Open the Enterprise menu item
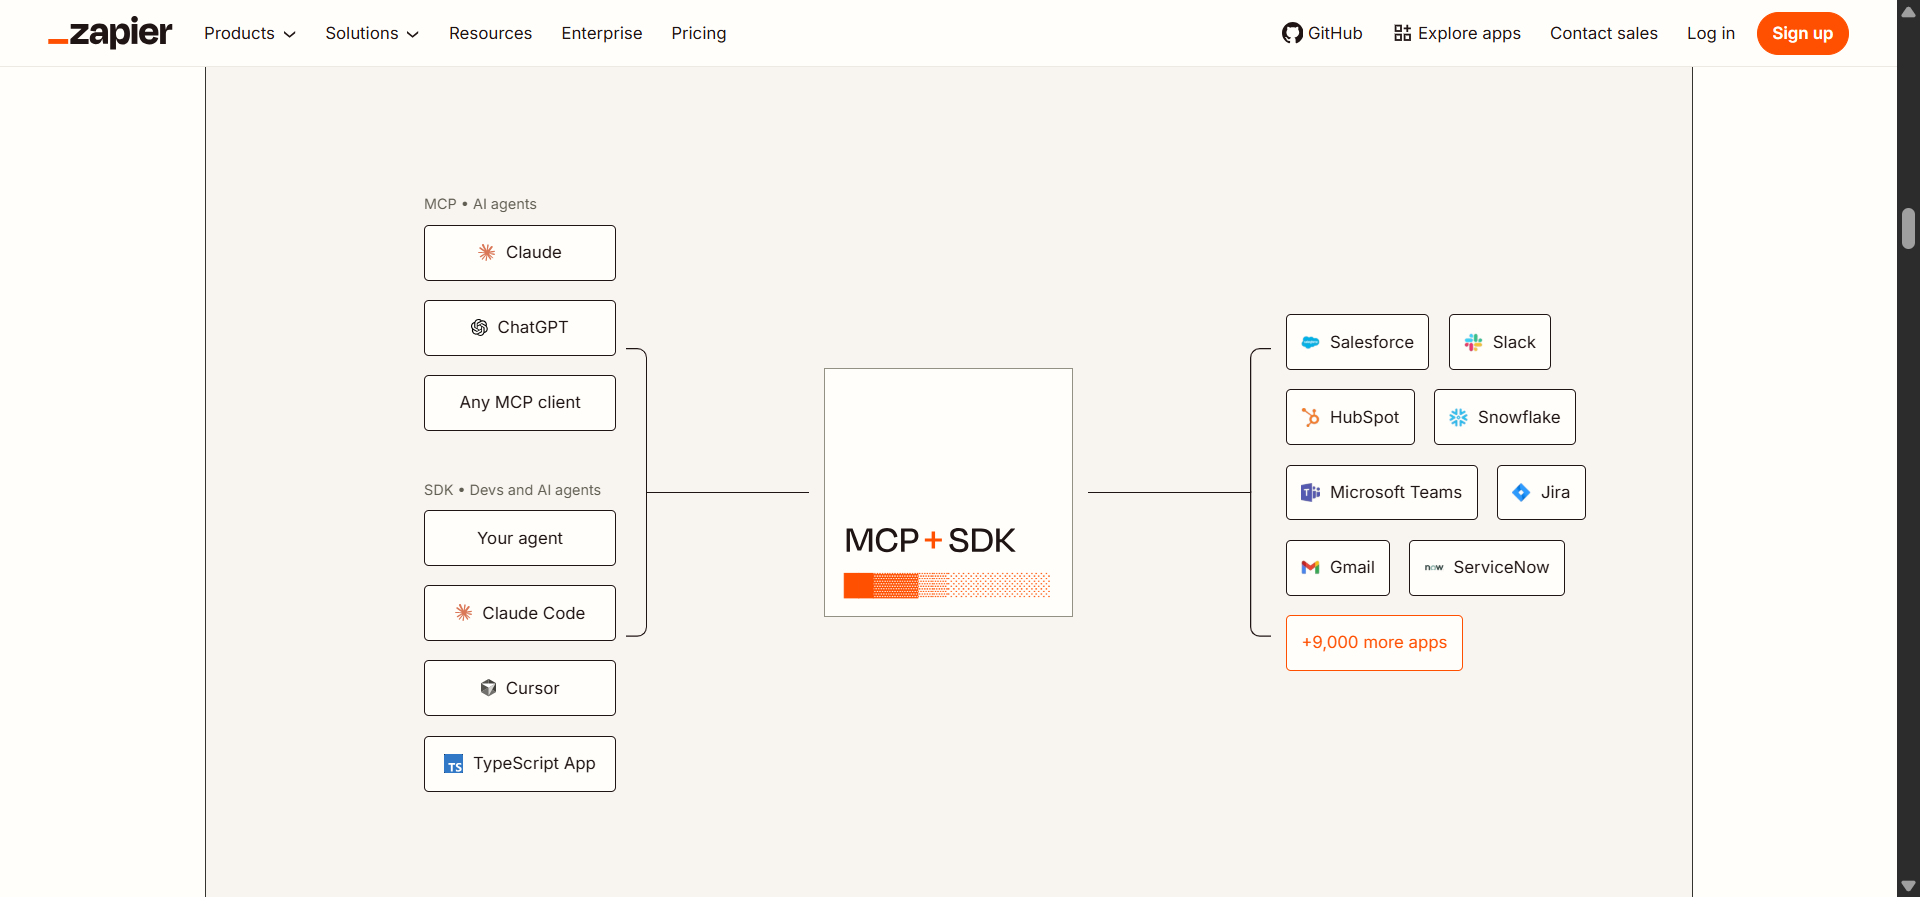Viewport: 1920px width, 897px height. coord(602,33)
